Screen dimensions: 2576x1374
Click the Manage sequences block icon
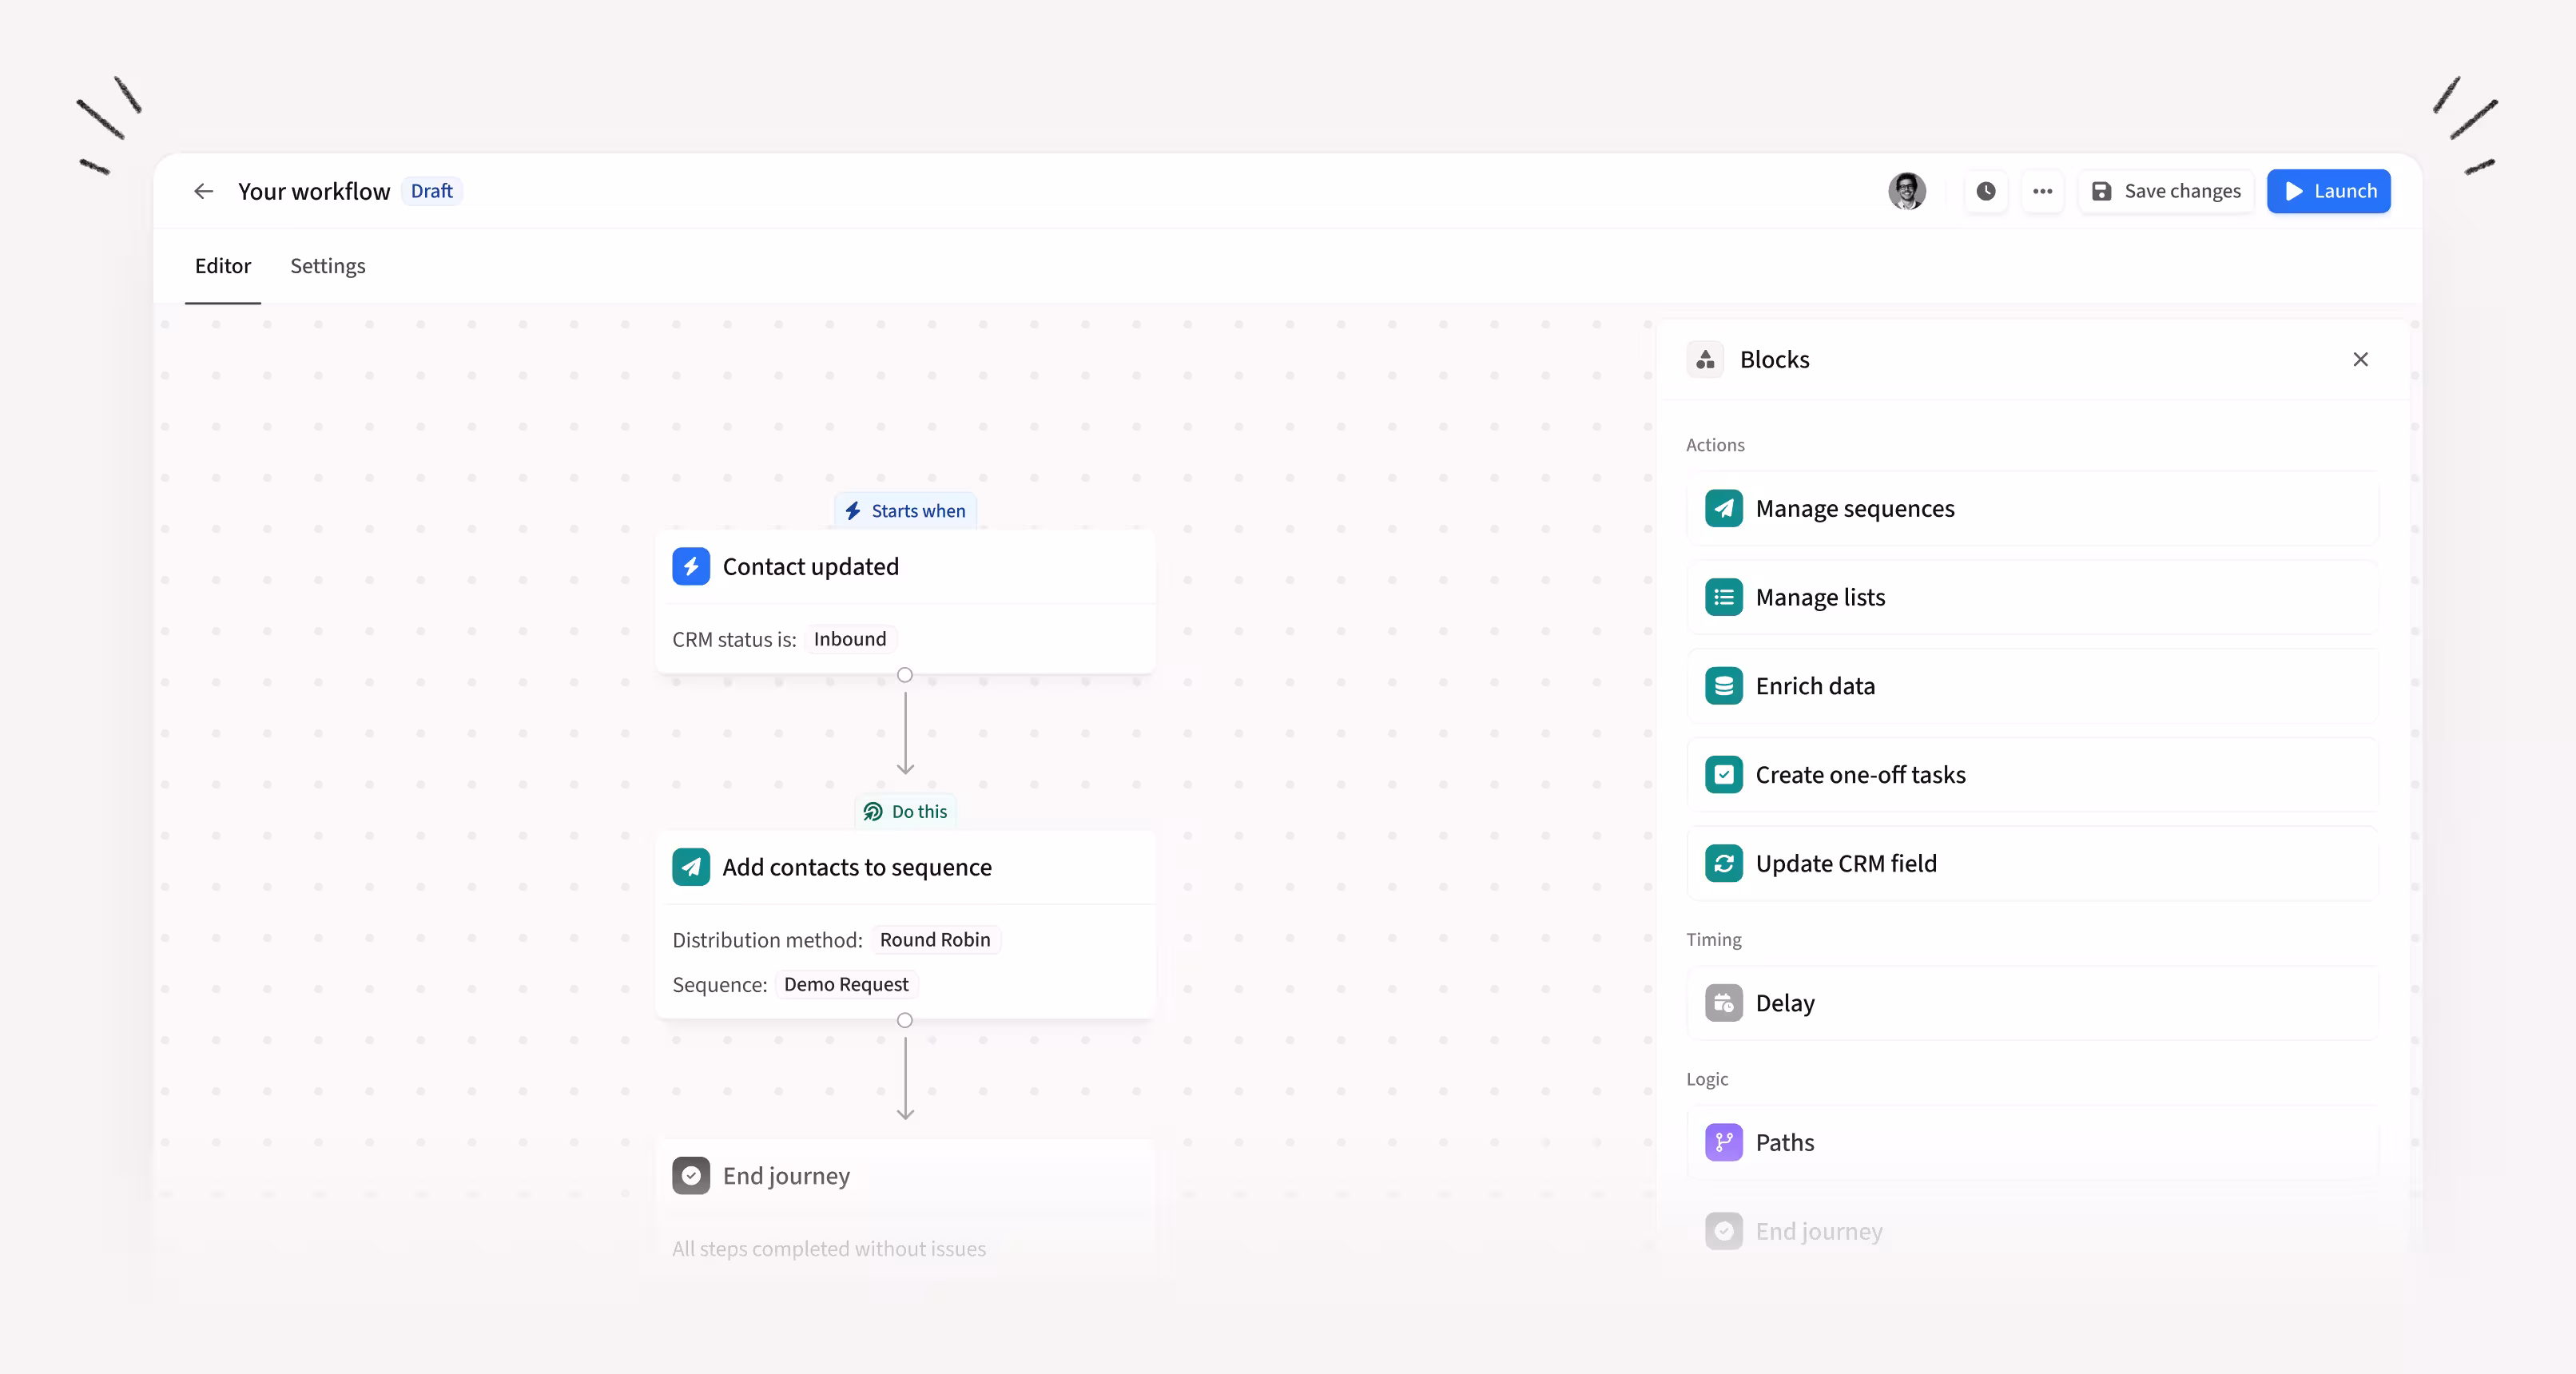(1724, 508)
